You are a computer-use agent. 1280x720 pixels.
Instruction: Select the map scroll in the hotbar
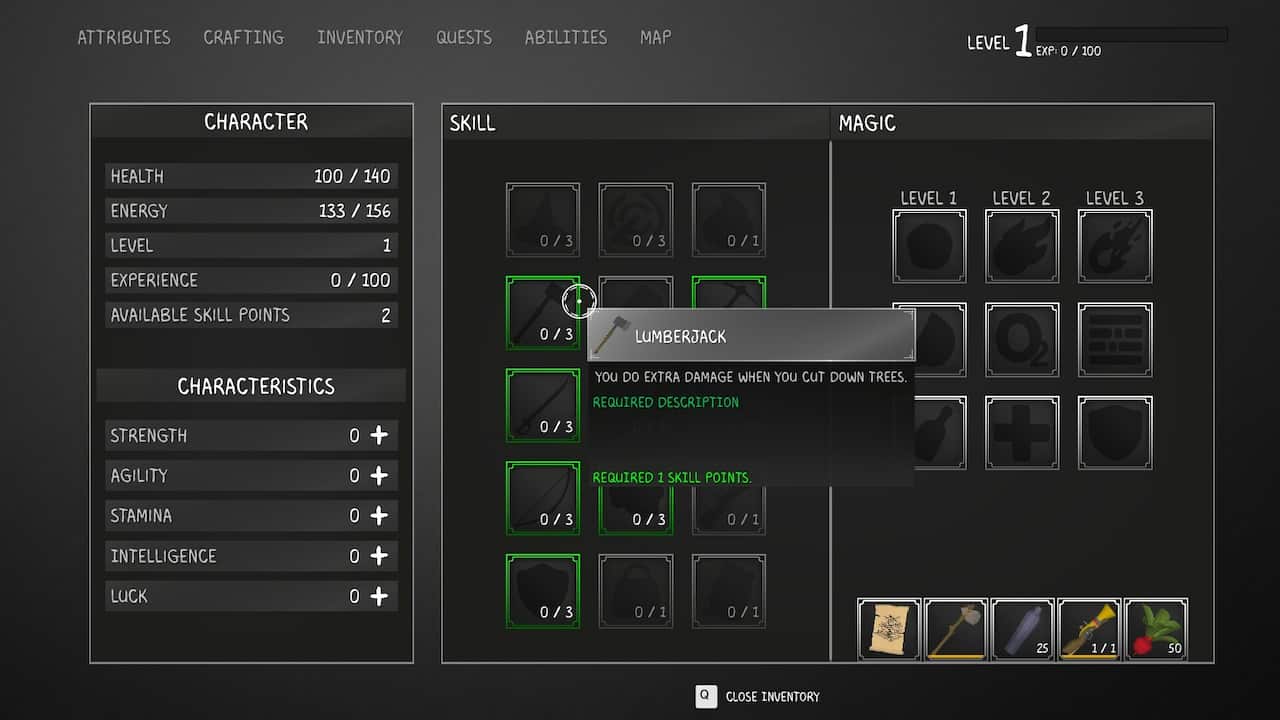[889, 629]
